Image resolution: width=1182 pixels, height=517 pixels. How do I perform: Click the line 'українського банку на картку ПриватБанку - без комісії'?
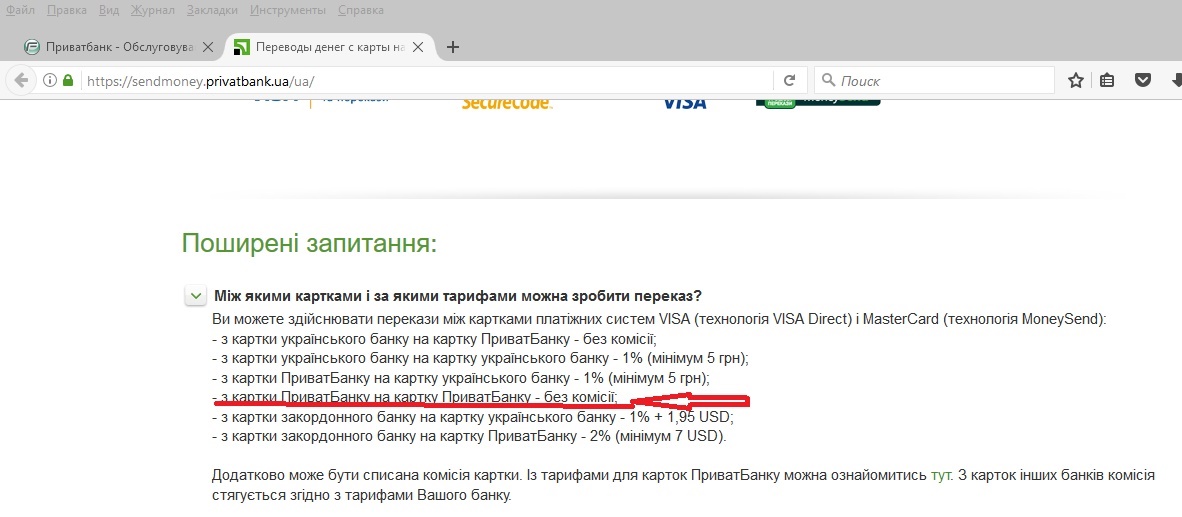435,339
